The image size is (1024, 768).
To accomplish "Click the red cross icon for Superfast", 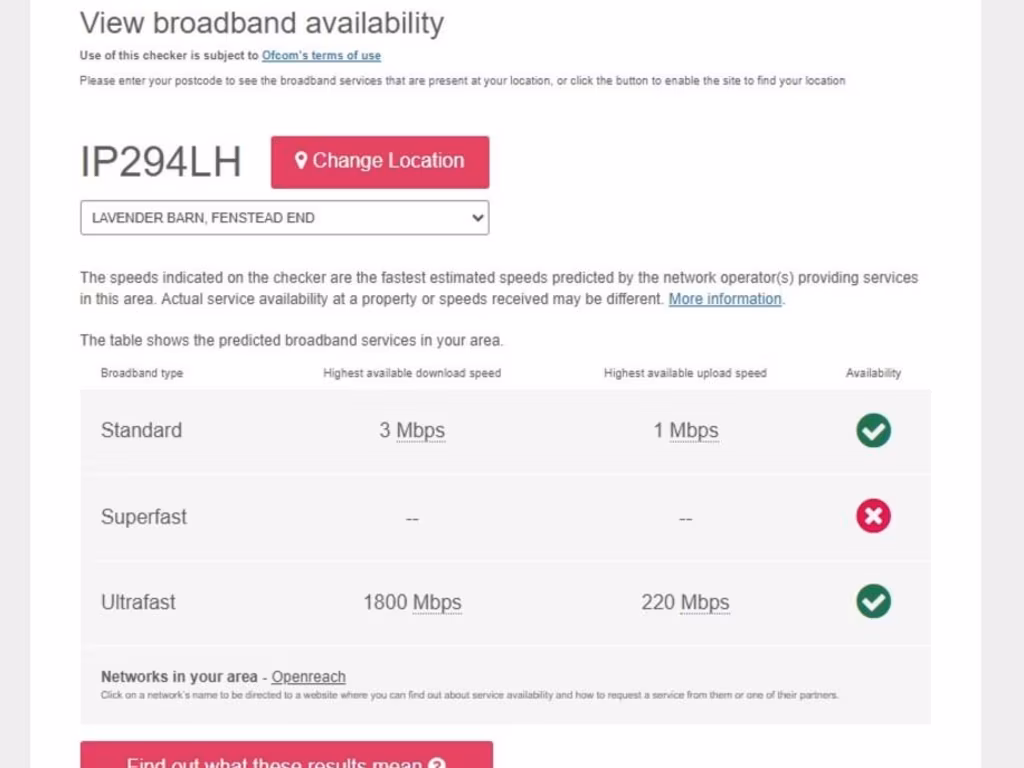I will point(873,516).
